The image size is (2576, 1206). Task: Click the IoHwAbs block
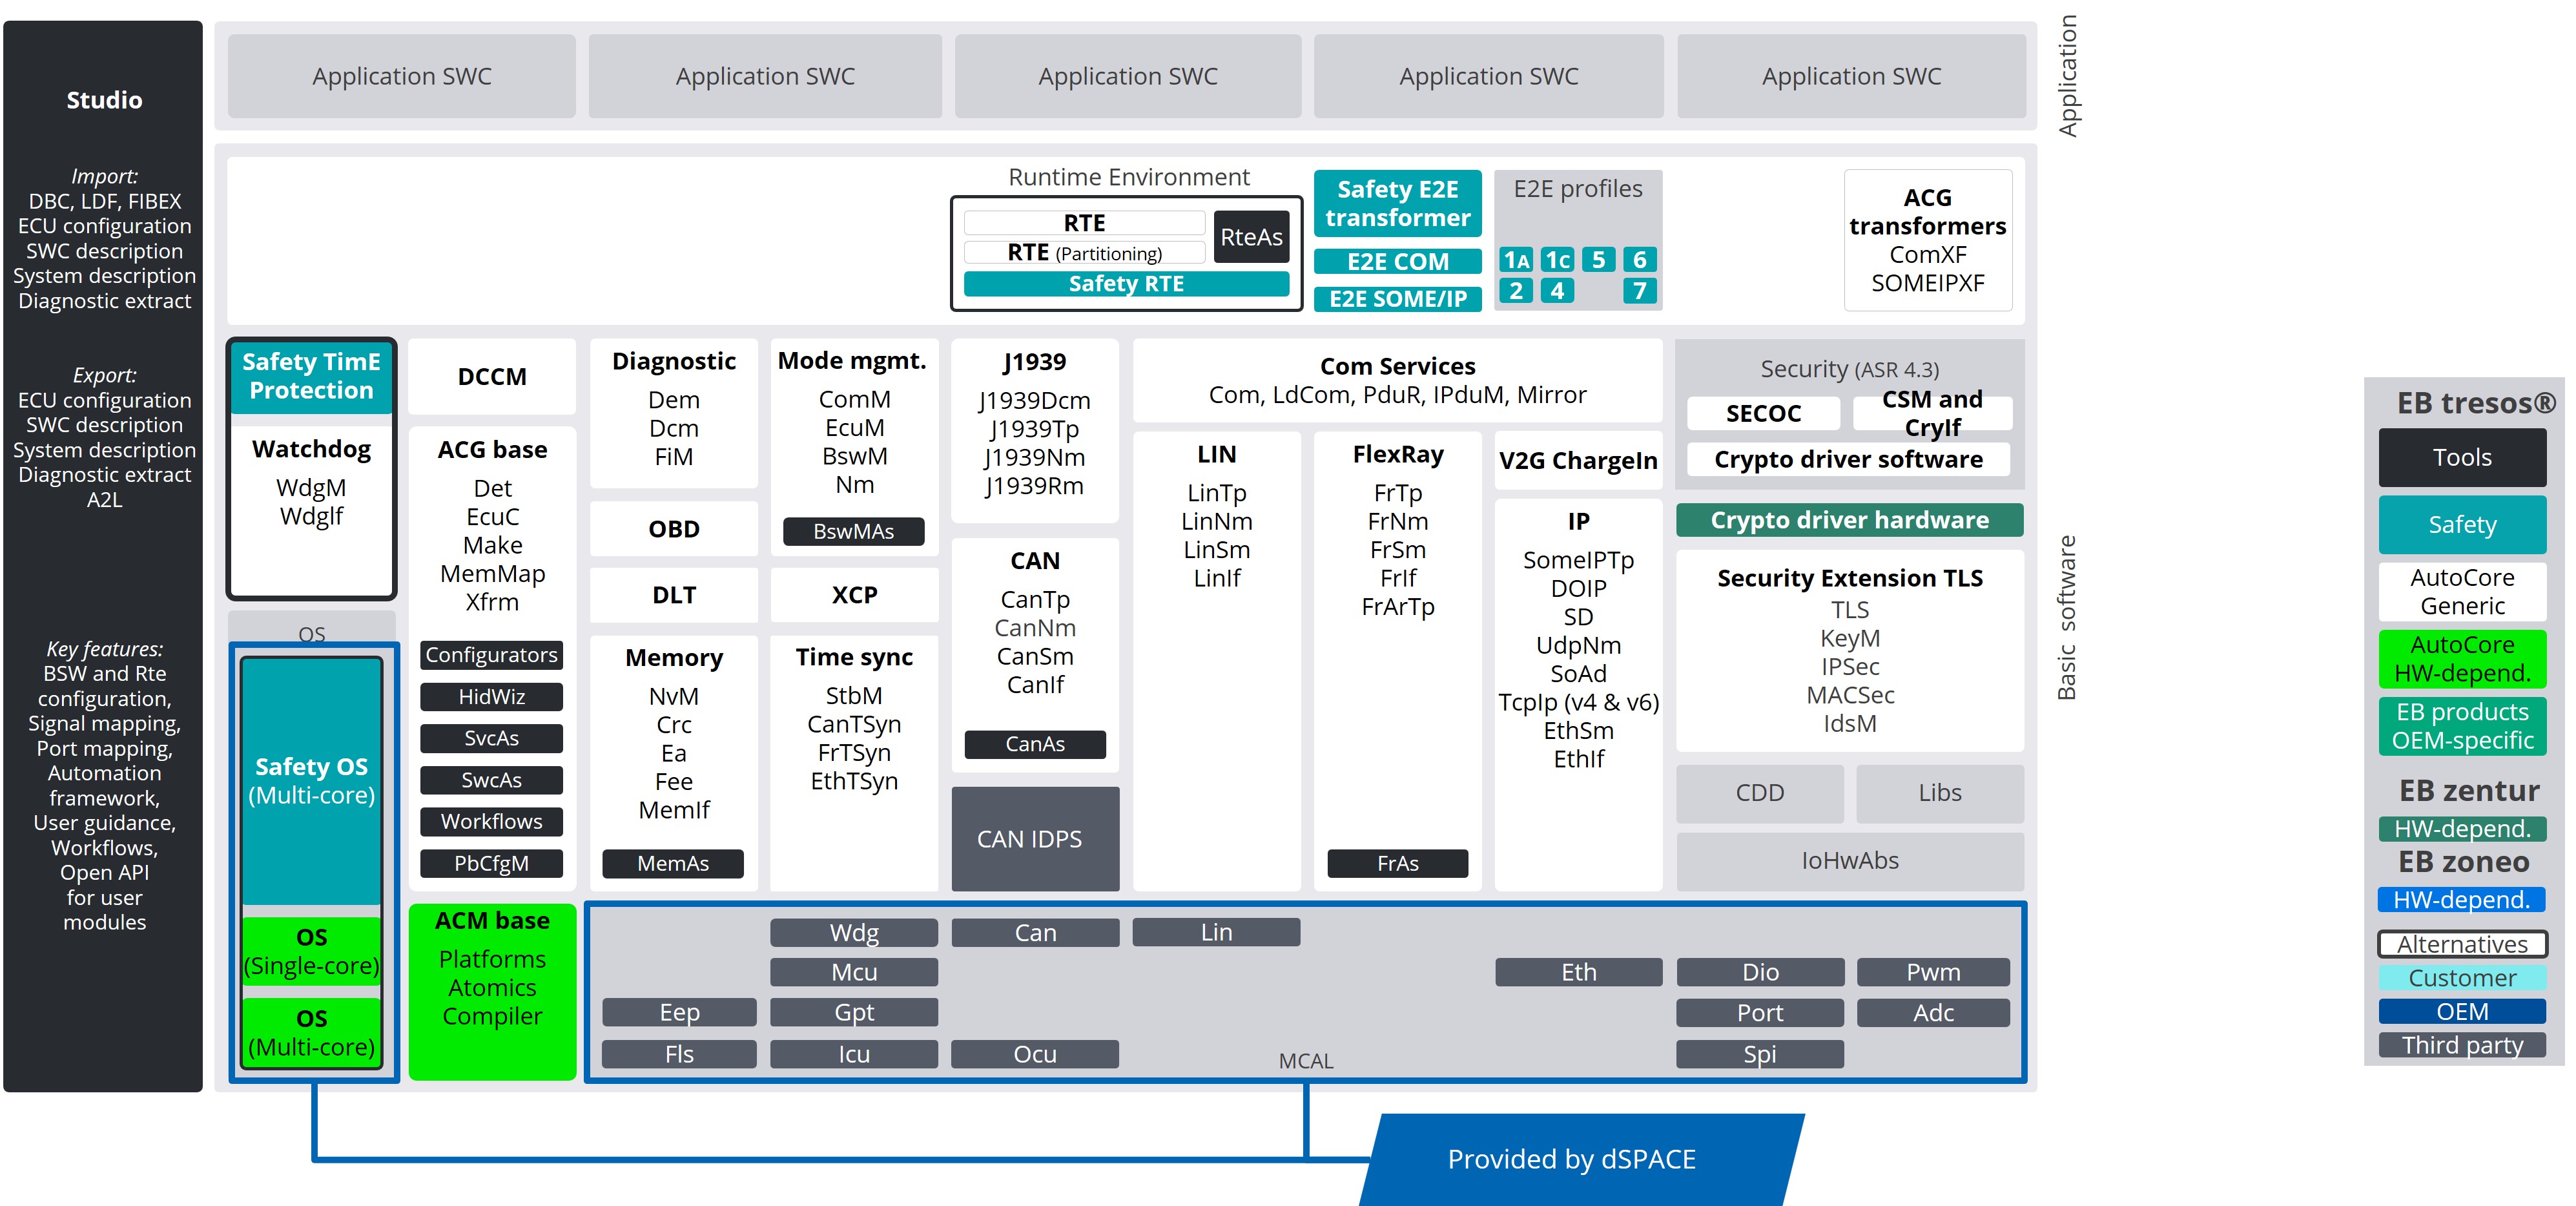(x=1850, y=861)
